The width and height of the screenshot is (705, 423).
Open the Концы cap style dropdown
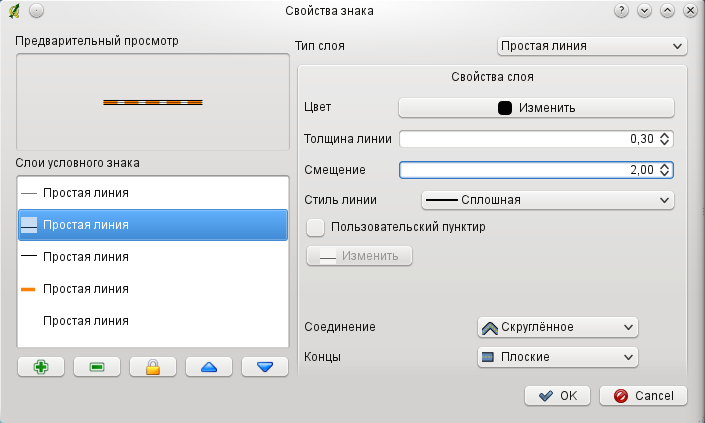(x=558, y=356)
